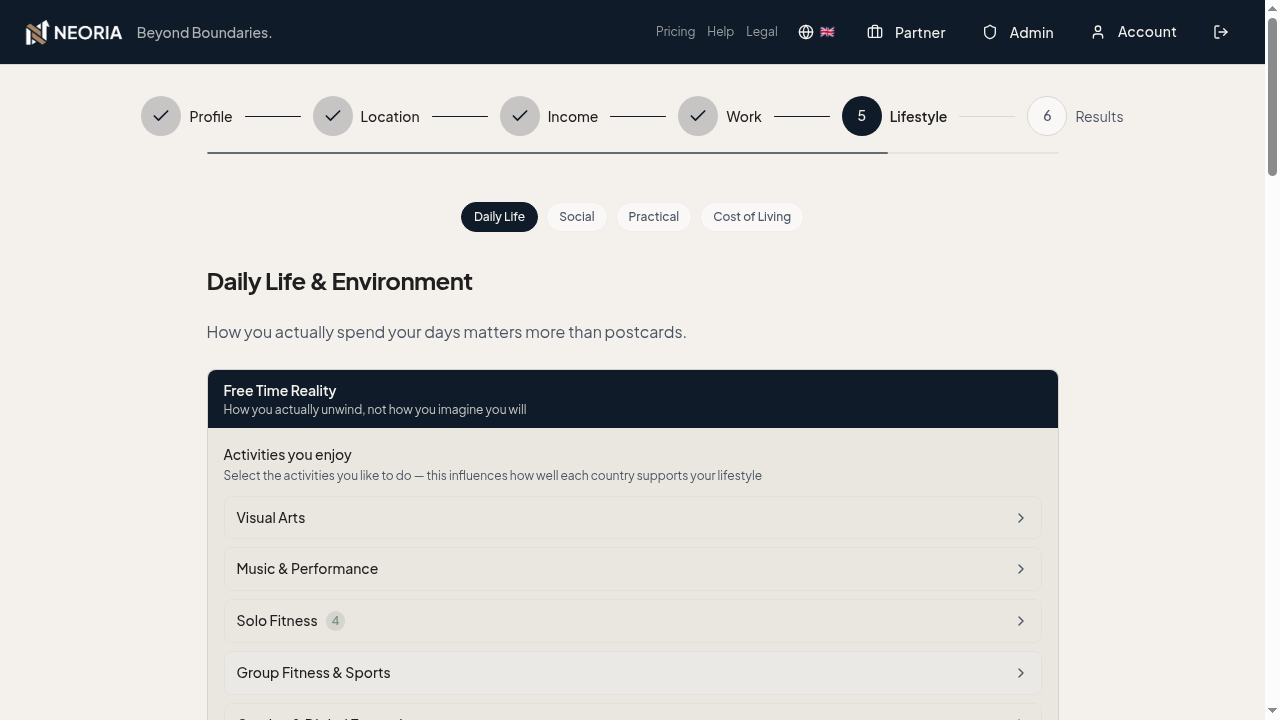Image resolution: width=1280 pixels, height=720 pixels.
Task: Open the Account page
Action: click(x=1133, y=32)
